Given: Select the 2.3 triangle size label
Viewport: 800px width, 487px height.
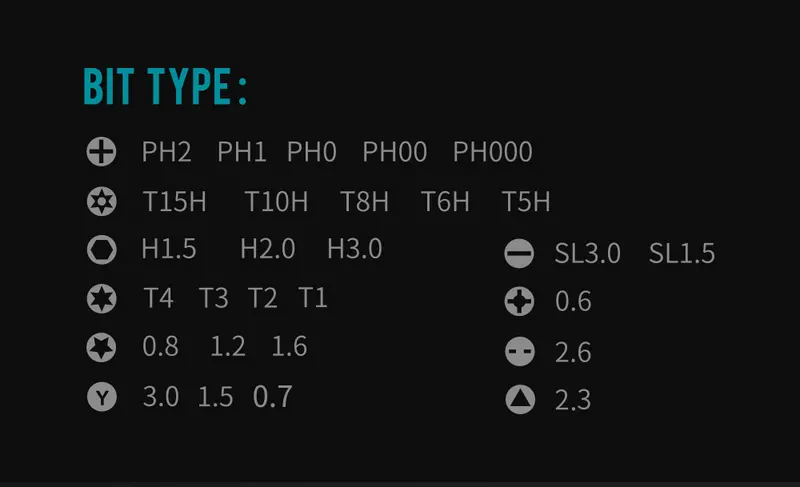Looking at the screenshot, I should [573, 400].
